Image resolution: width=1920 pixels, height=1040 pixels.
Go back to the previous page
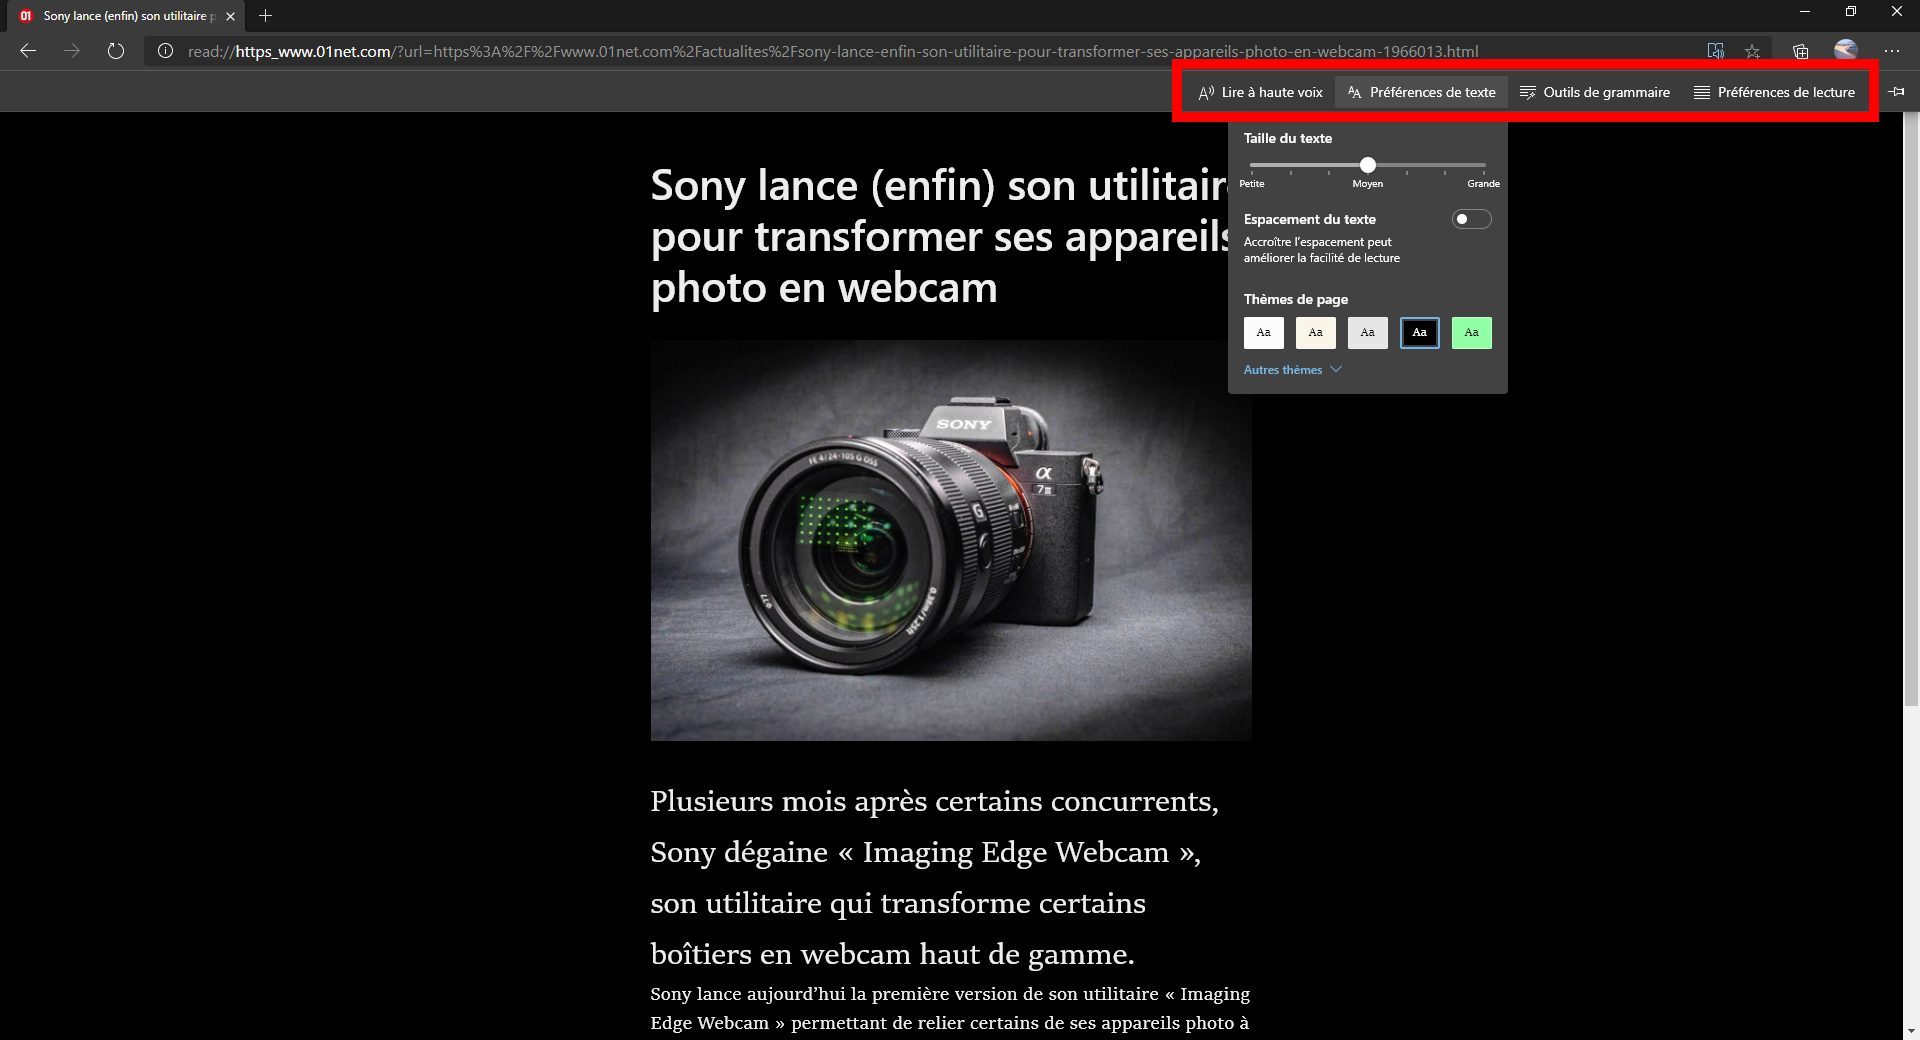coord(28,51)
